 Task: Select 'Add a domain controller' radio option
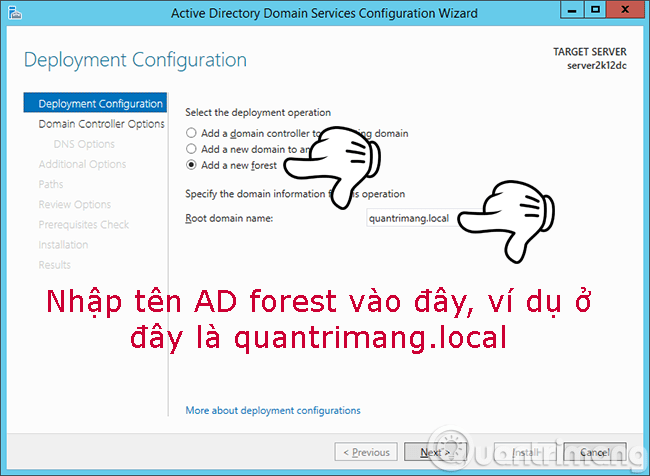[x=191, y=133]
